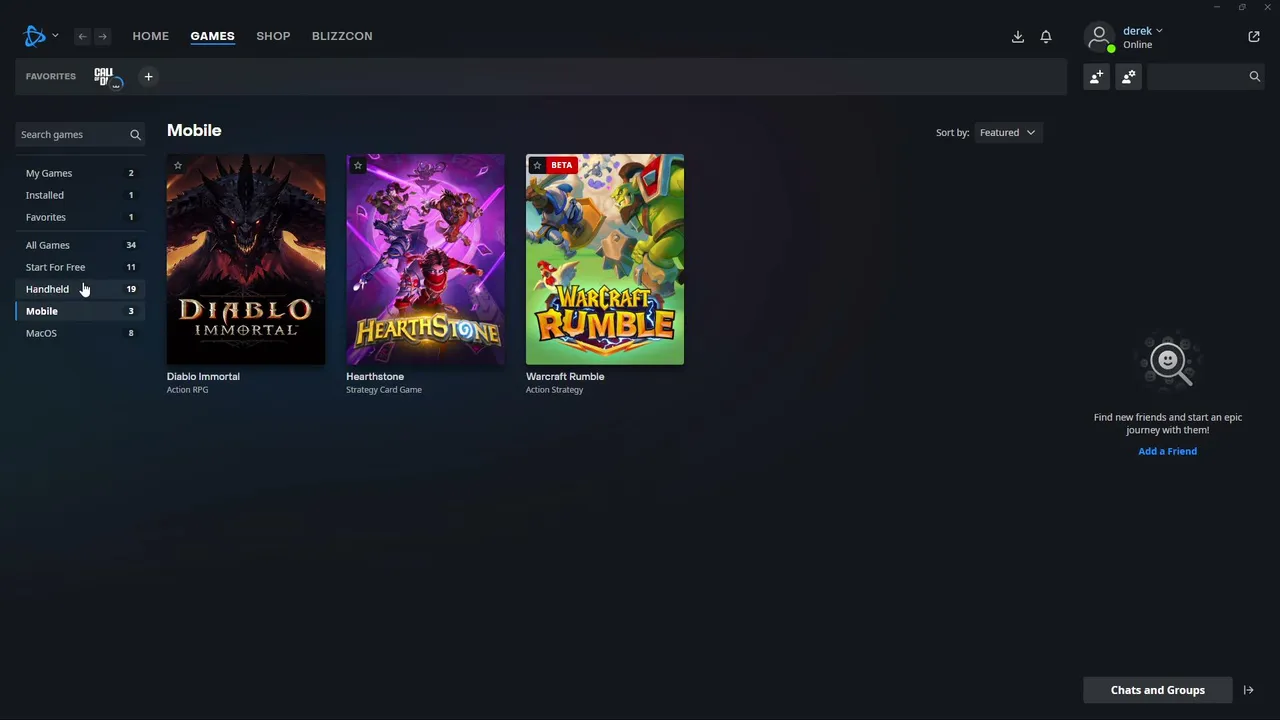Collapse the social panel with arrow icon
1280x720 pixels.
[1249, 690]
